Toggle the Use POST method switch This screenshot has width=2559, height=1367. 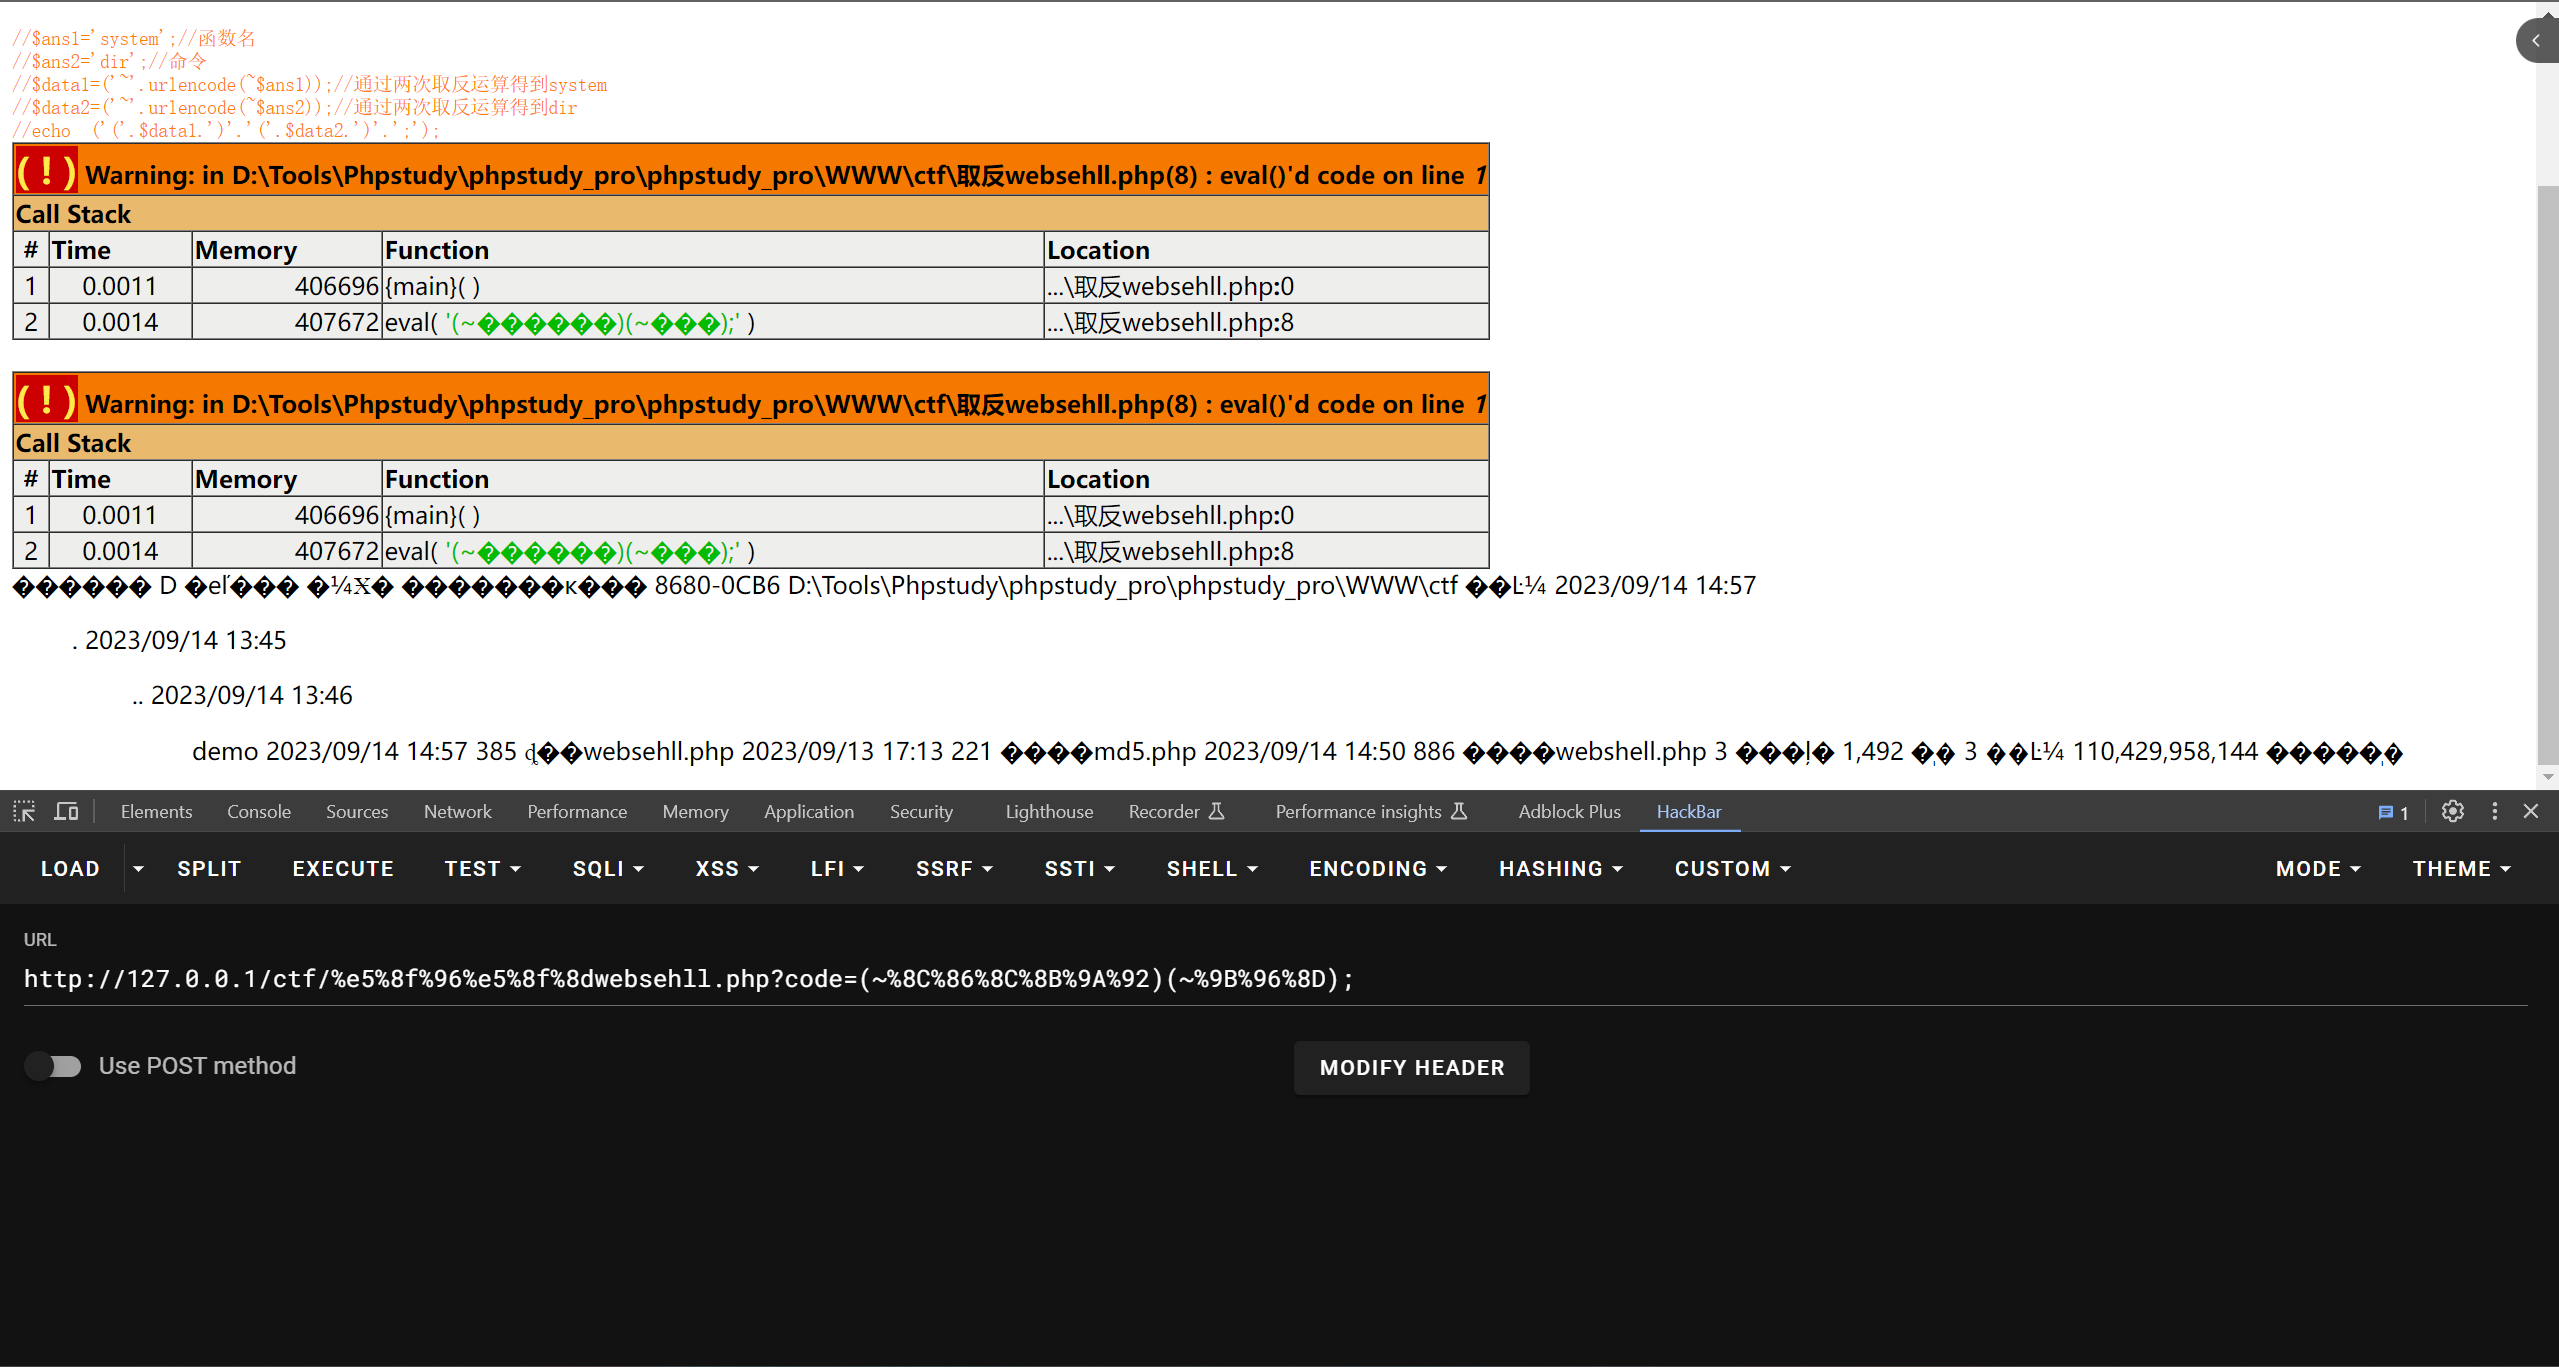click(x=53, y=1066)
